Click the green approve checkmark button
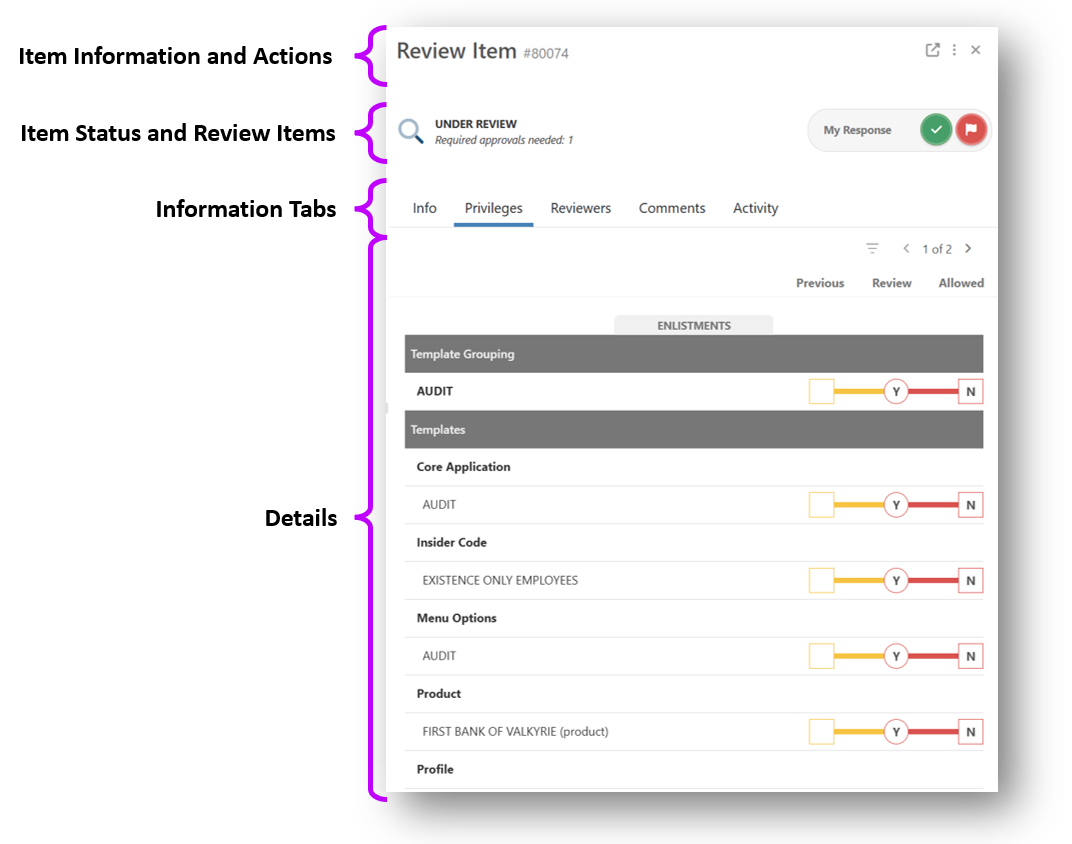1072x844 pixels. [x=936, y=130]
